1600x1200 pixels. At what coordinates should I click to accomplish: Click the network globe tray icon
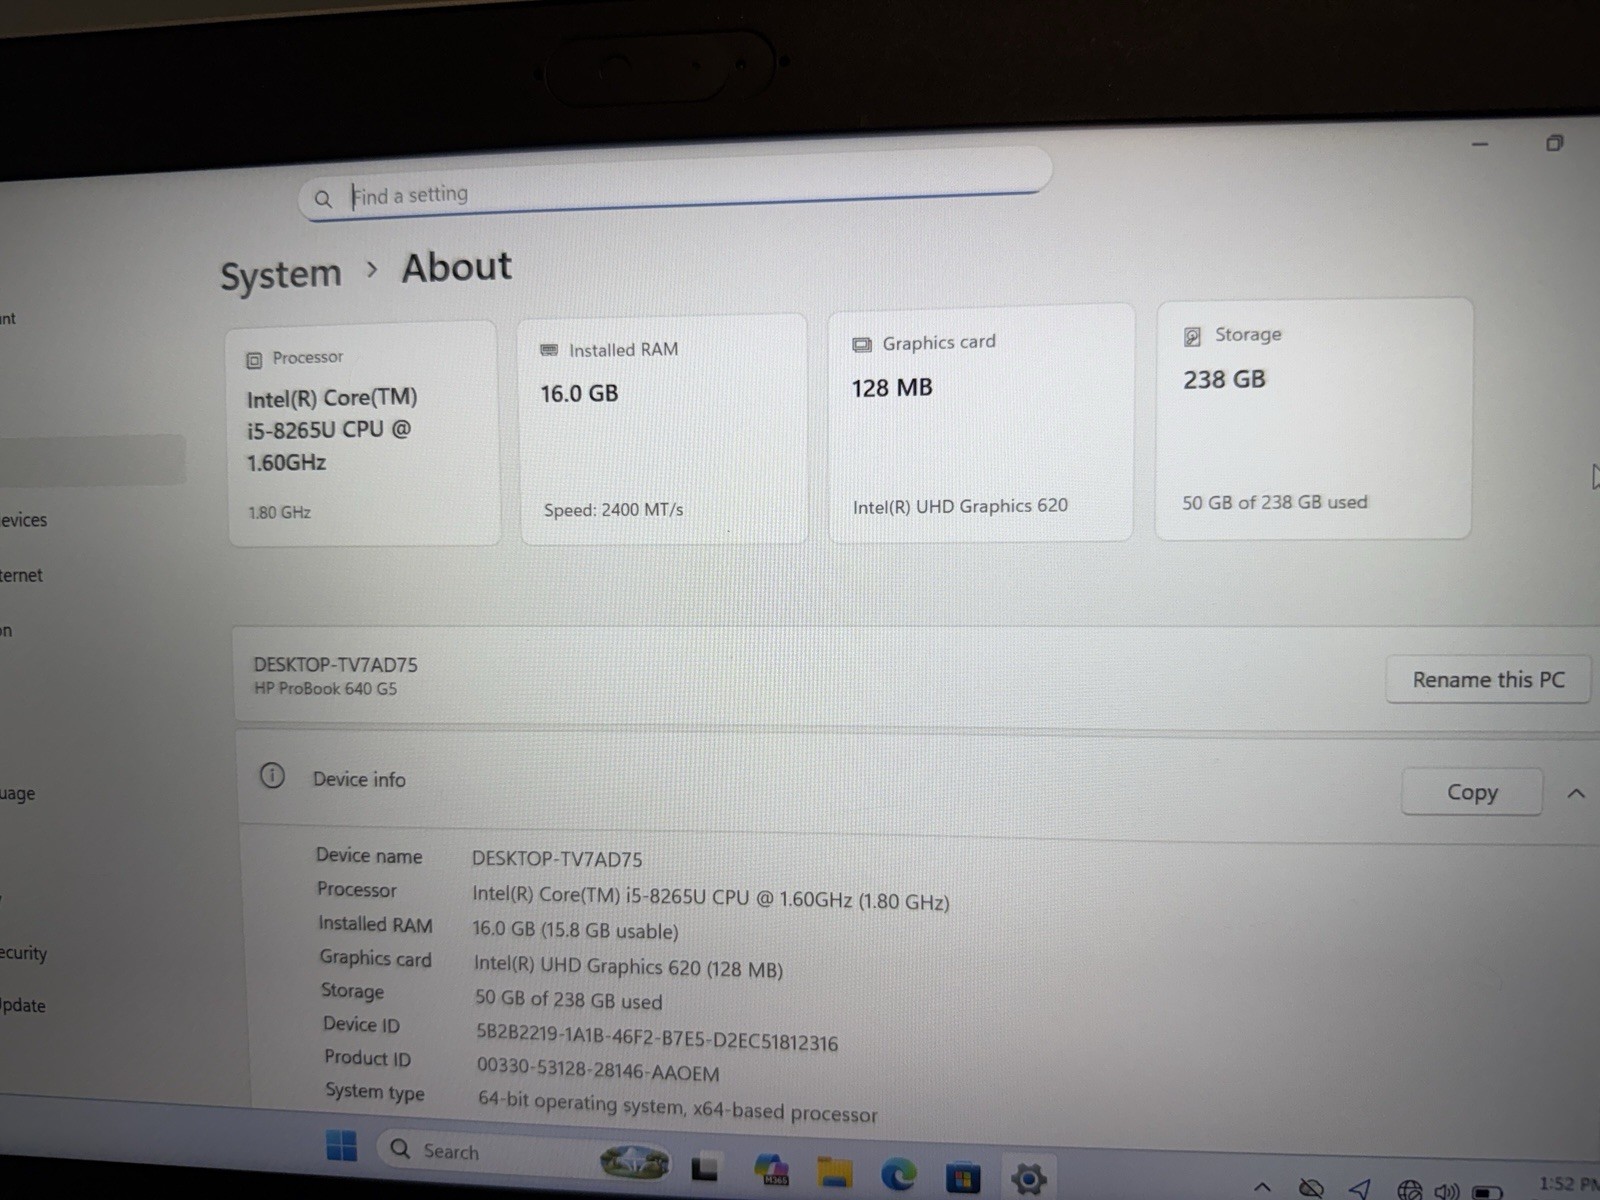pos(1409,1190)
